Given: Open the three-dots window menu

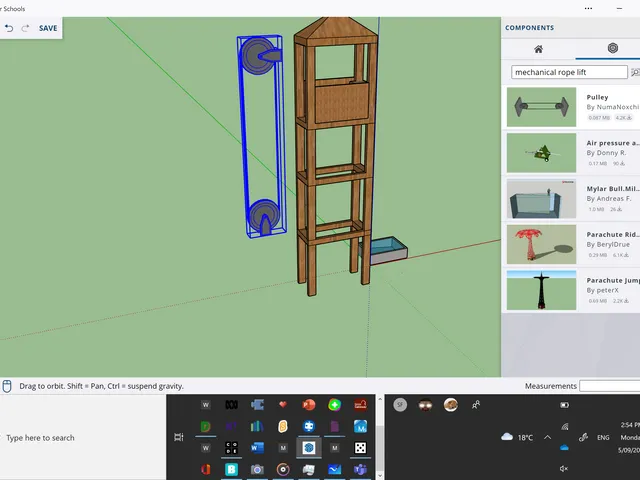Looking at the screenshot, I should pos(588,8).
